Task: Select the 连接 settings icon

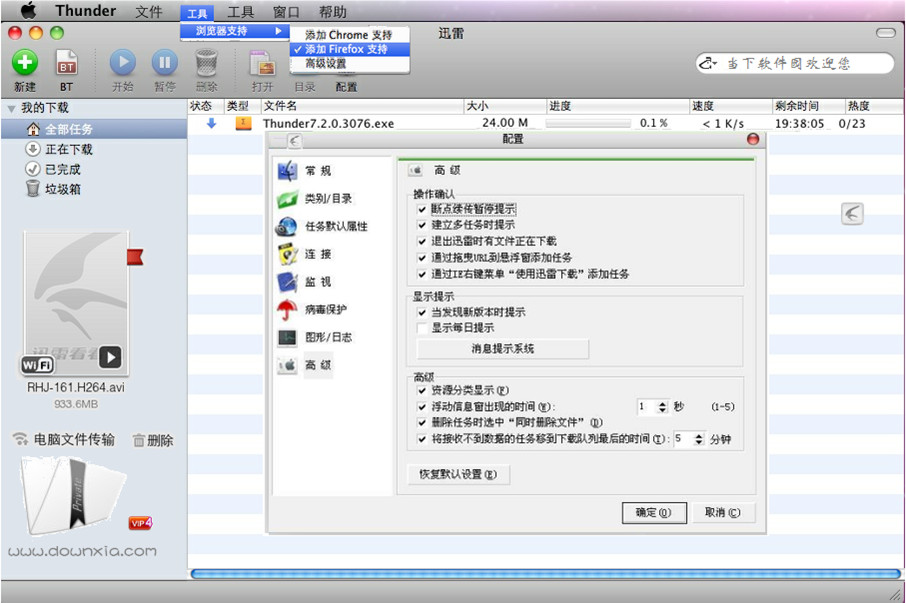Action: (287, 254)
